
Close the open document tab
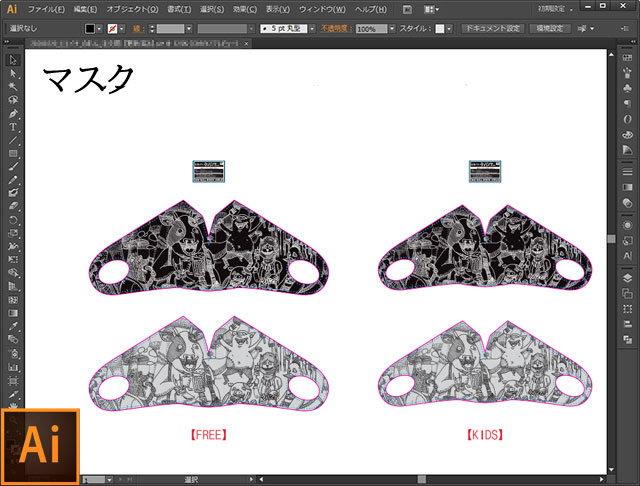click(x=247, y=43)
